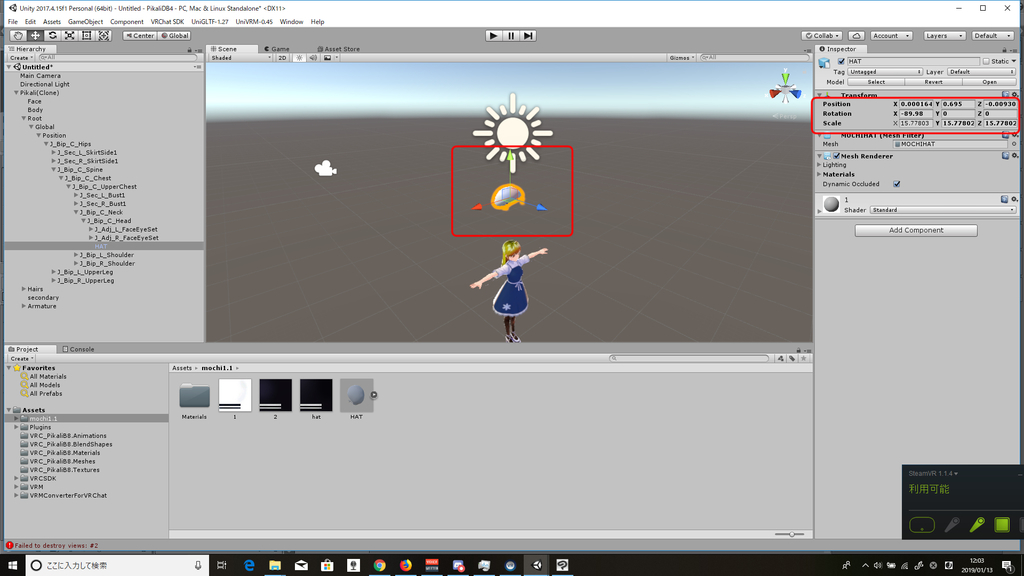Switch to the Console tab
Screen dimensions: 1024x576
(78, 349)
